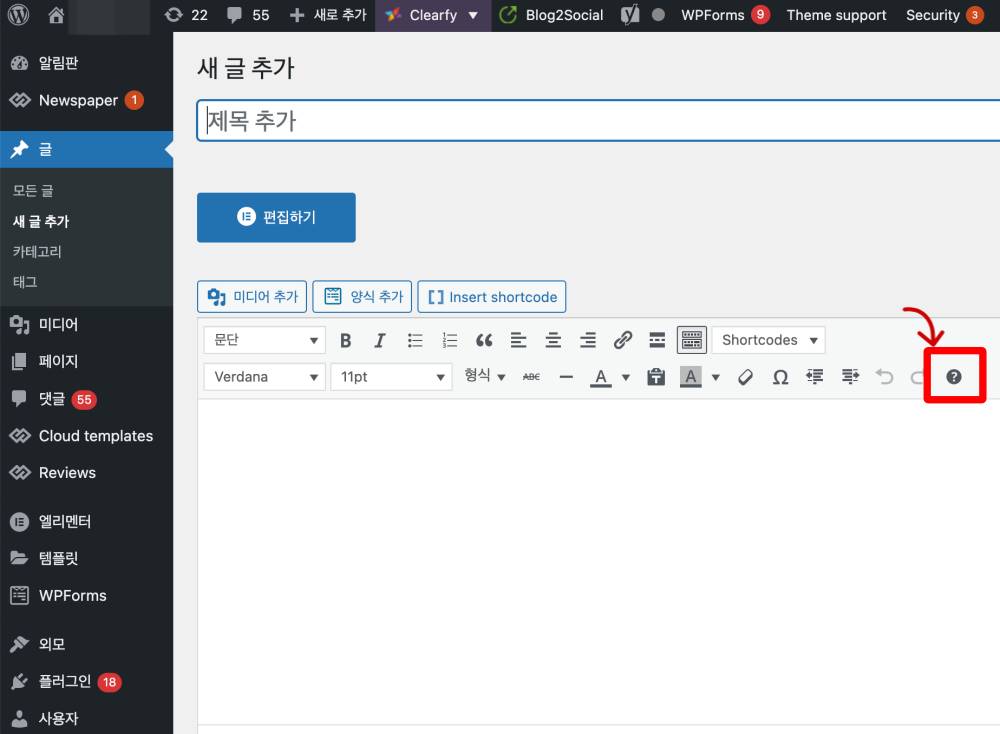Click the 미디어 추가 button
The image size is (1000, 734).
pyautogui.click(x=252, y=297)
